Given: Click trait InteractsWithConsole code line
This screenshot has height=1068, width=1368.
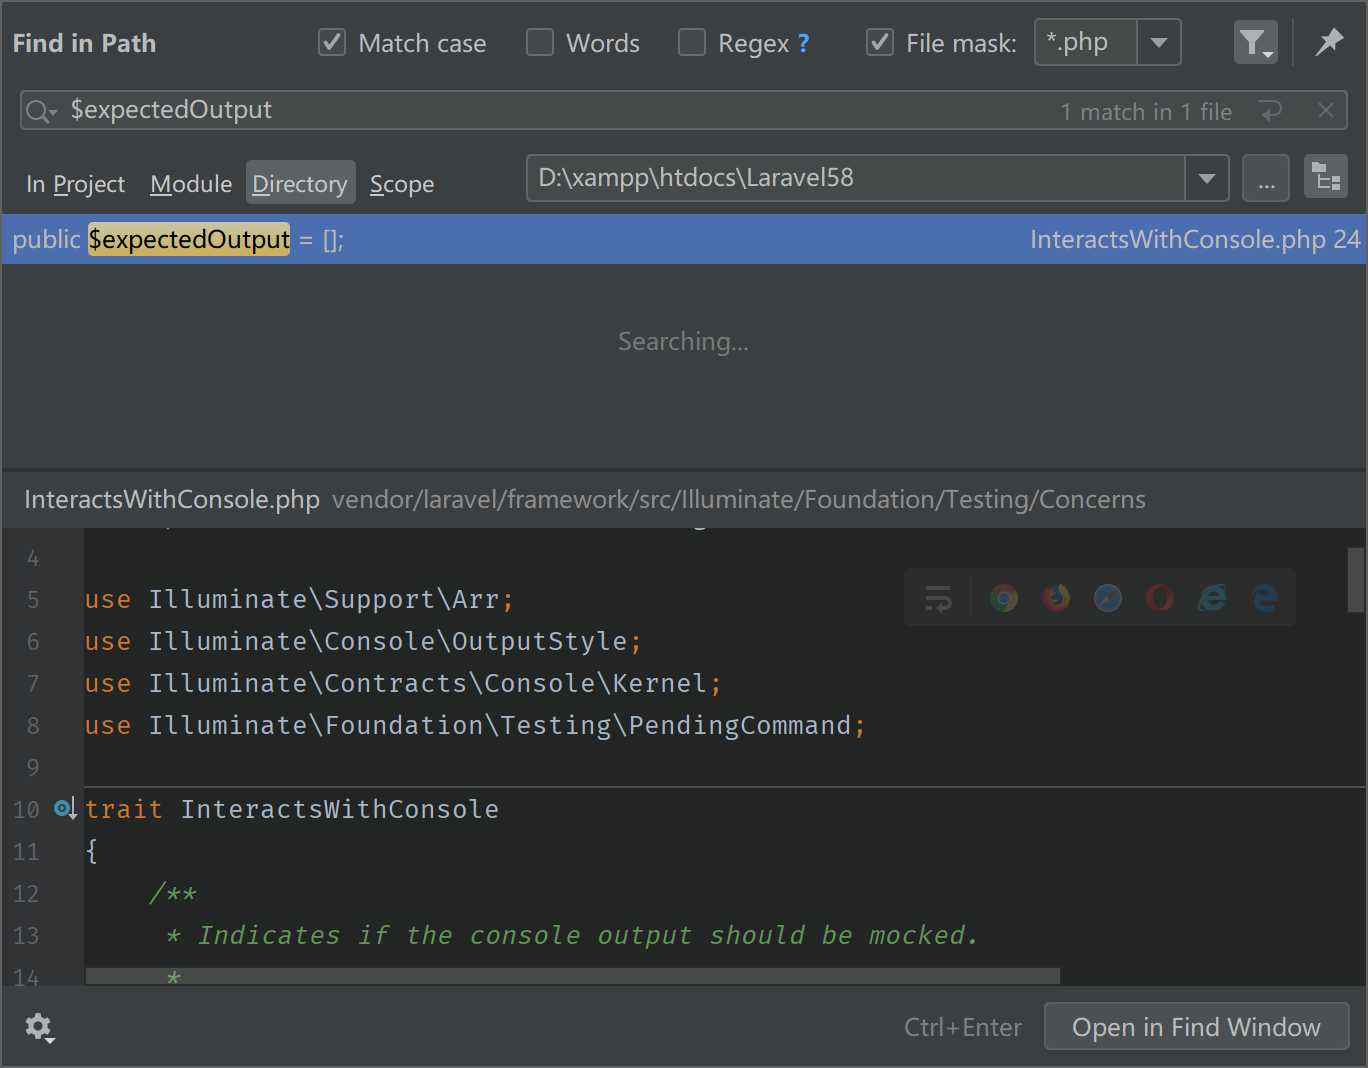Looking at the screenshot, I should tap(292, 809).
